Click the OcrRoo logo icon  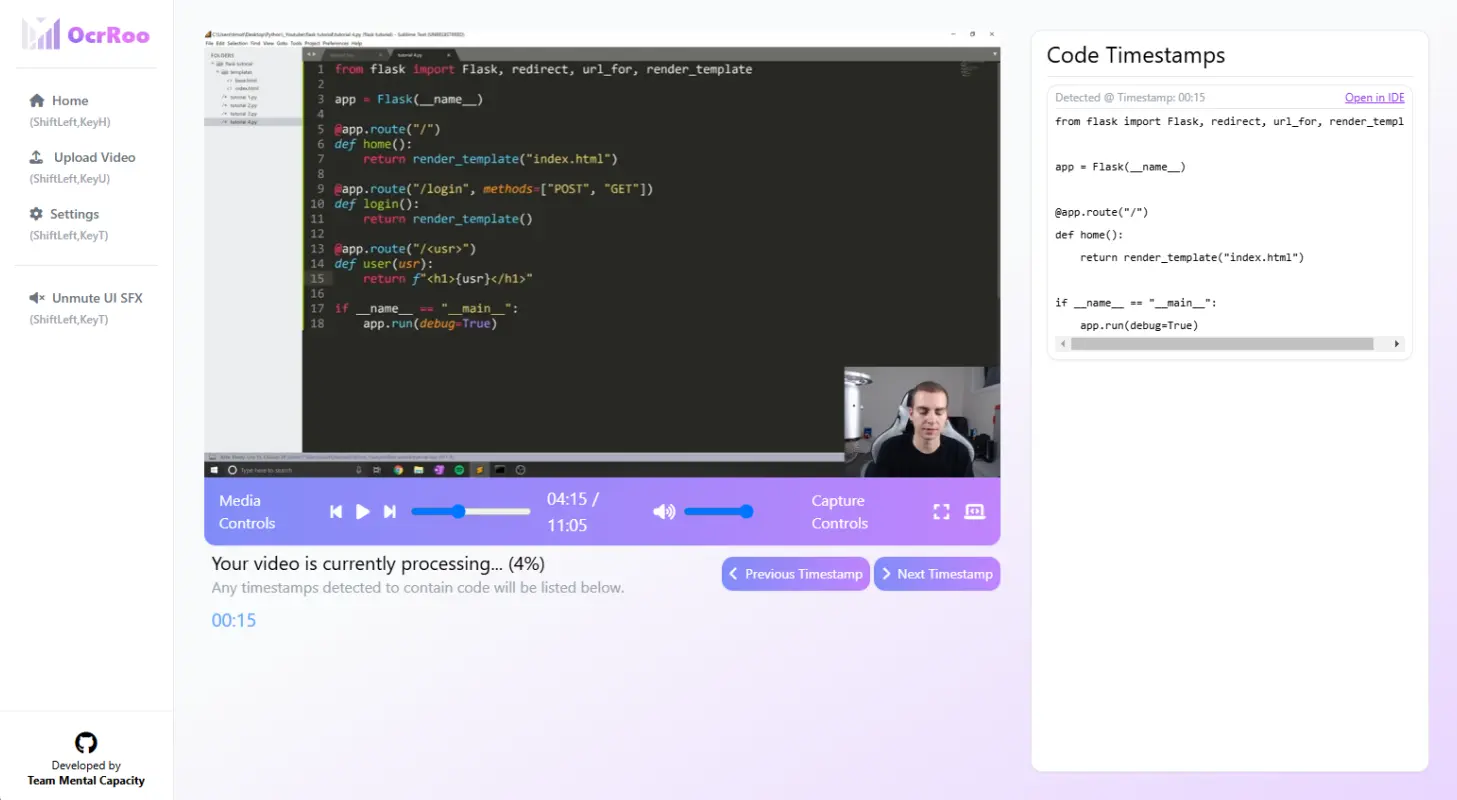tap(41, 33)
